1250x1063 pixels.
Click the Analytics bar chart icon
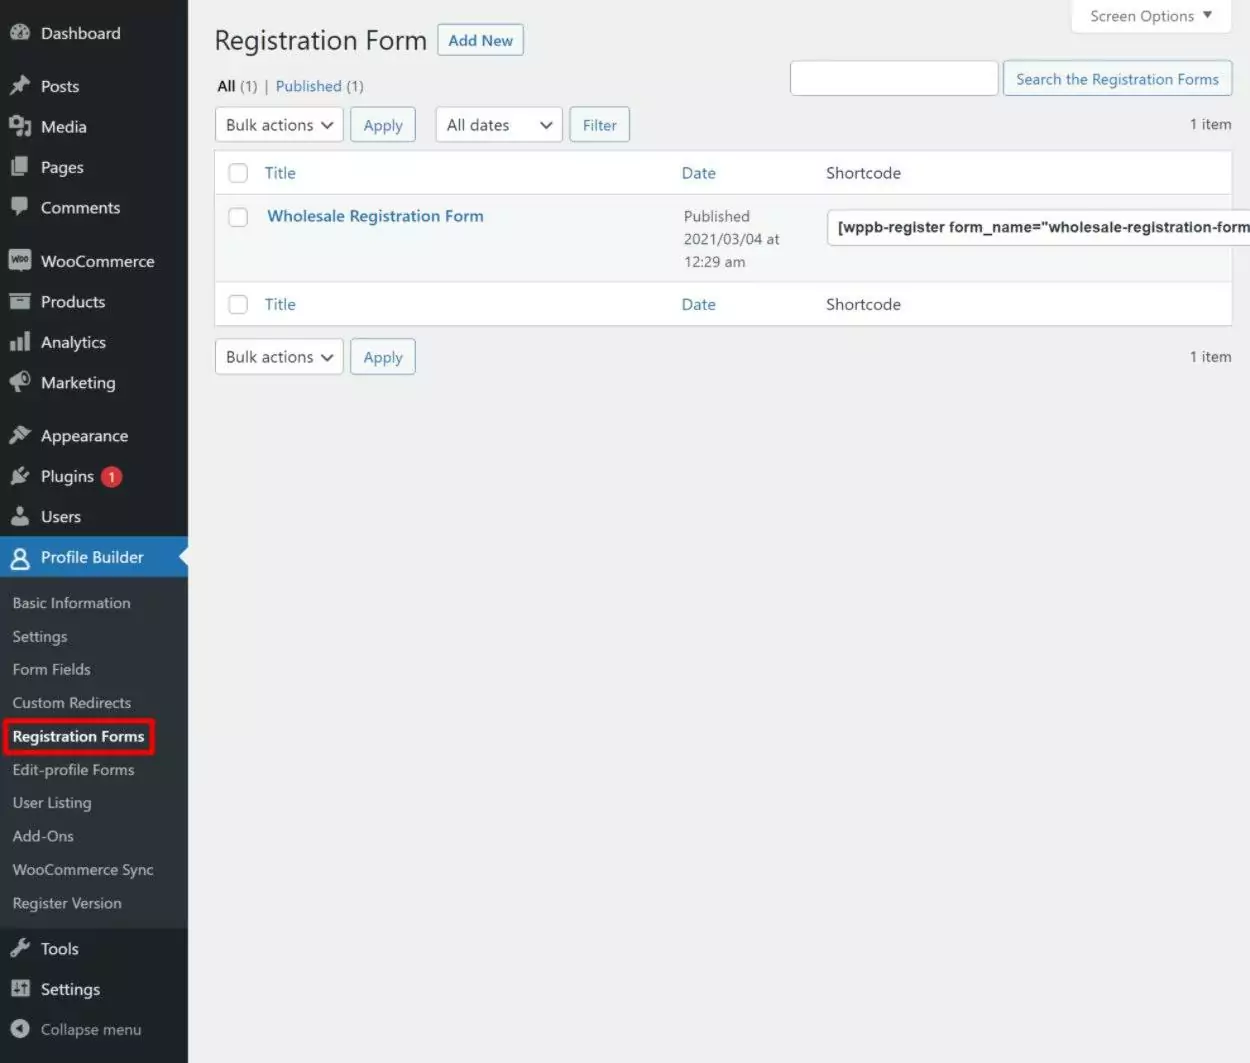[x=20, y=342]
